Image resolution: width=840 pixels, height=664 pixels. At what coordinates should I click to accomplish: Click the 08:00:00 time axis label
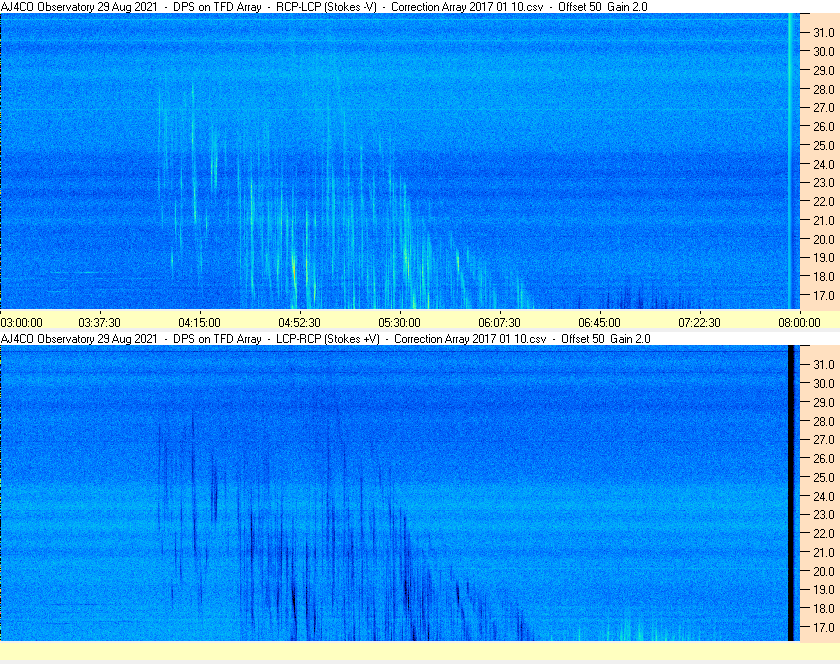tap(799, 323)
